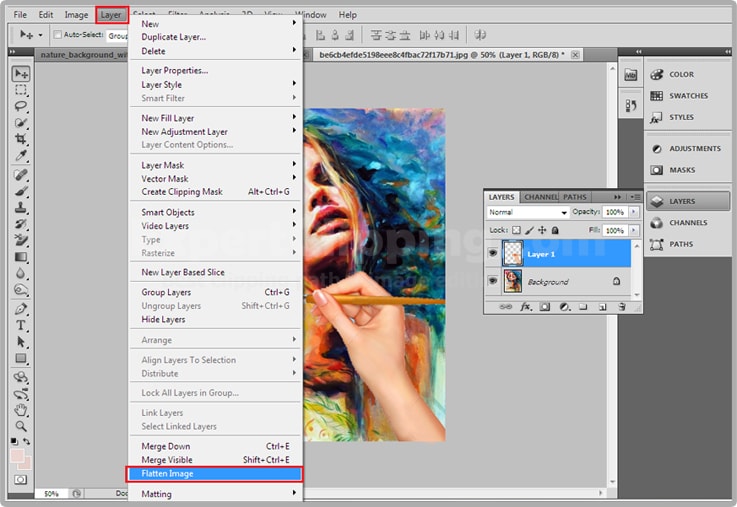Hide the Background layer eye icon

click(493, 281)
